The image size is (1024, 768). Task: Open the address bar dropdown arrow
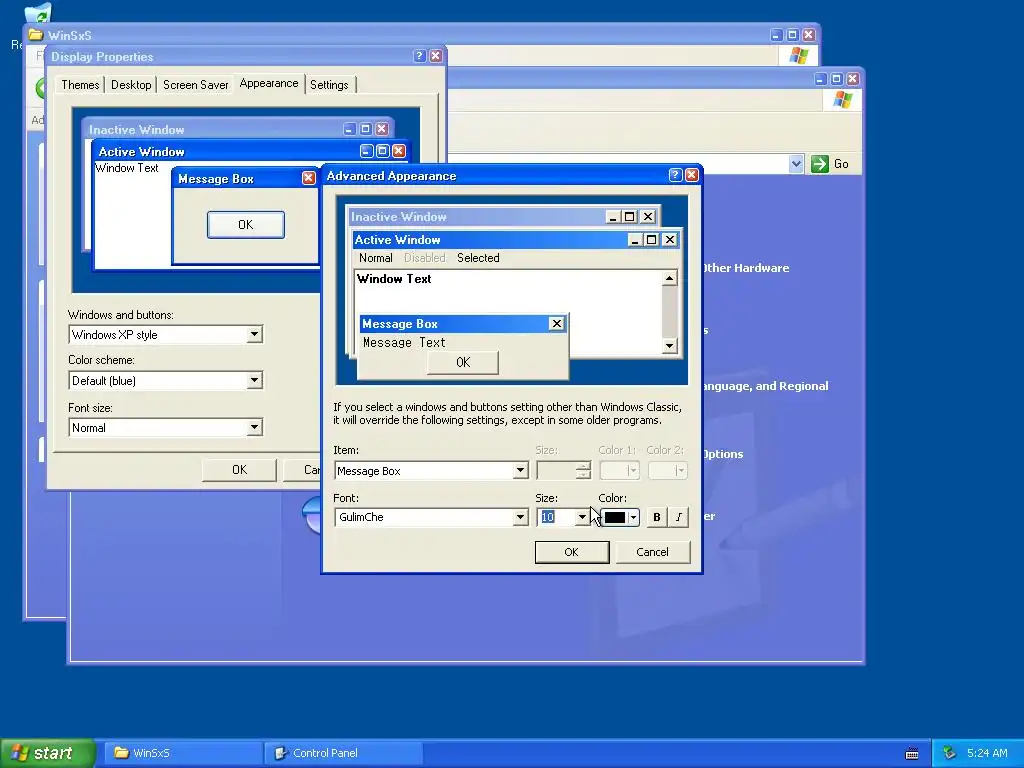(795, 164)
